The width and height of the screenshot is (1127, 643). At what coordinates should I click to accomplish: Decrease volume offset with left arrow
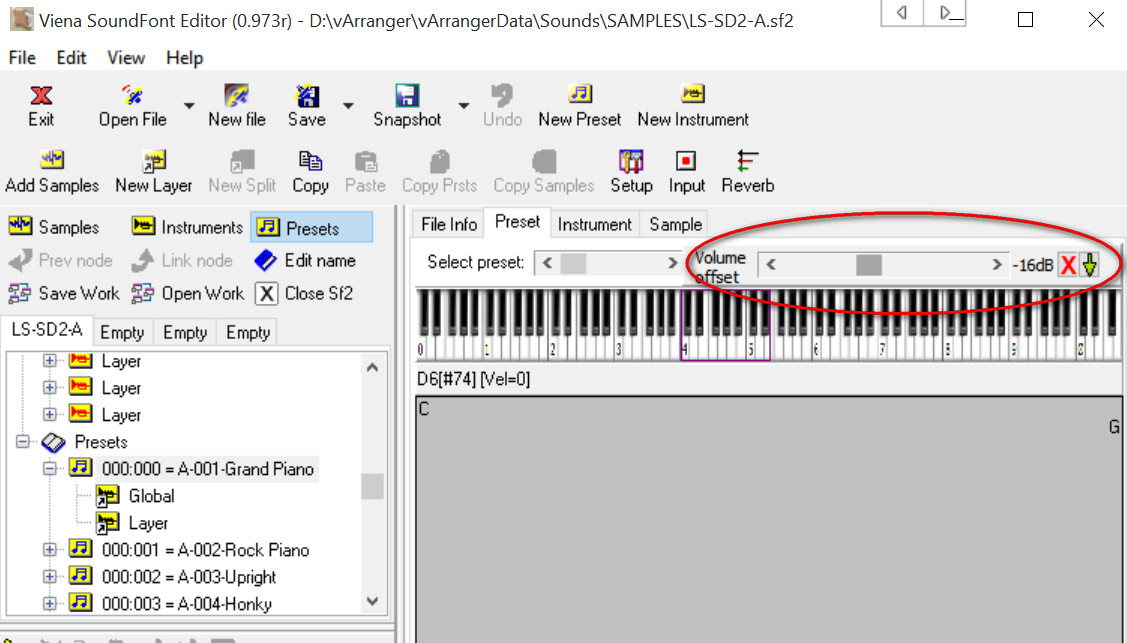770,264
